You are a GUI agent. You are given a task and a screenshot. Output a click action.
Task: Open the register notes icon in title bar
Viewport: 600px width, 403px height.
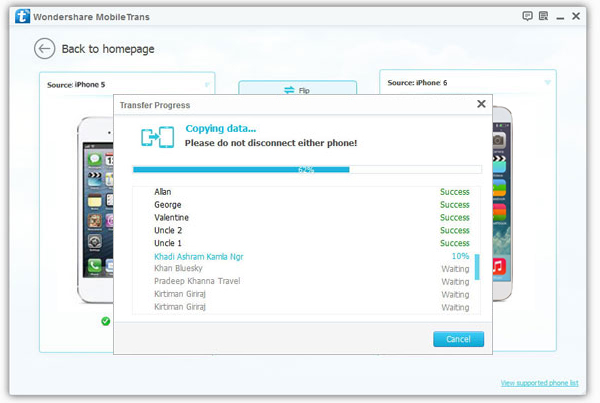coord(543,16)
